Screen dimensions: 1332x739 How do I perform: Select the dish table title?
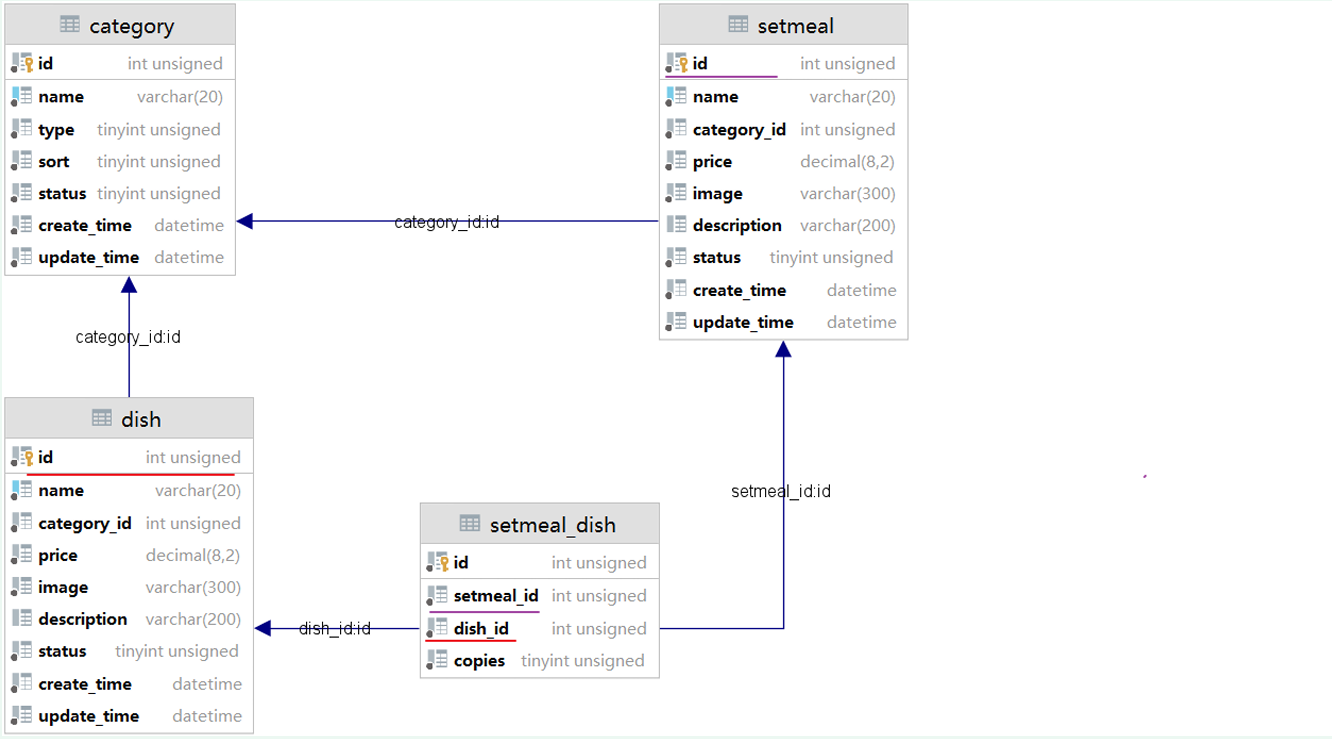point(141,420)
